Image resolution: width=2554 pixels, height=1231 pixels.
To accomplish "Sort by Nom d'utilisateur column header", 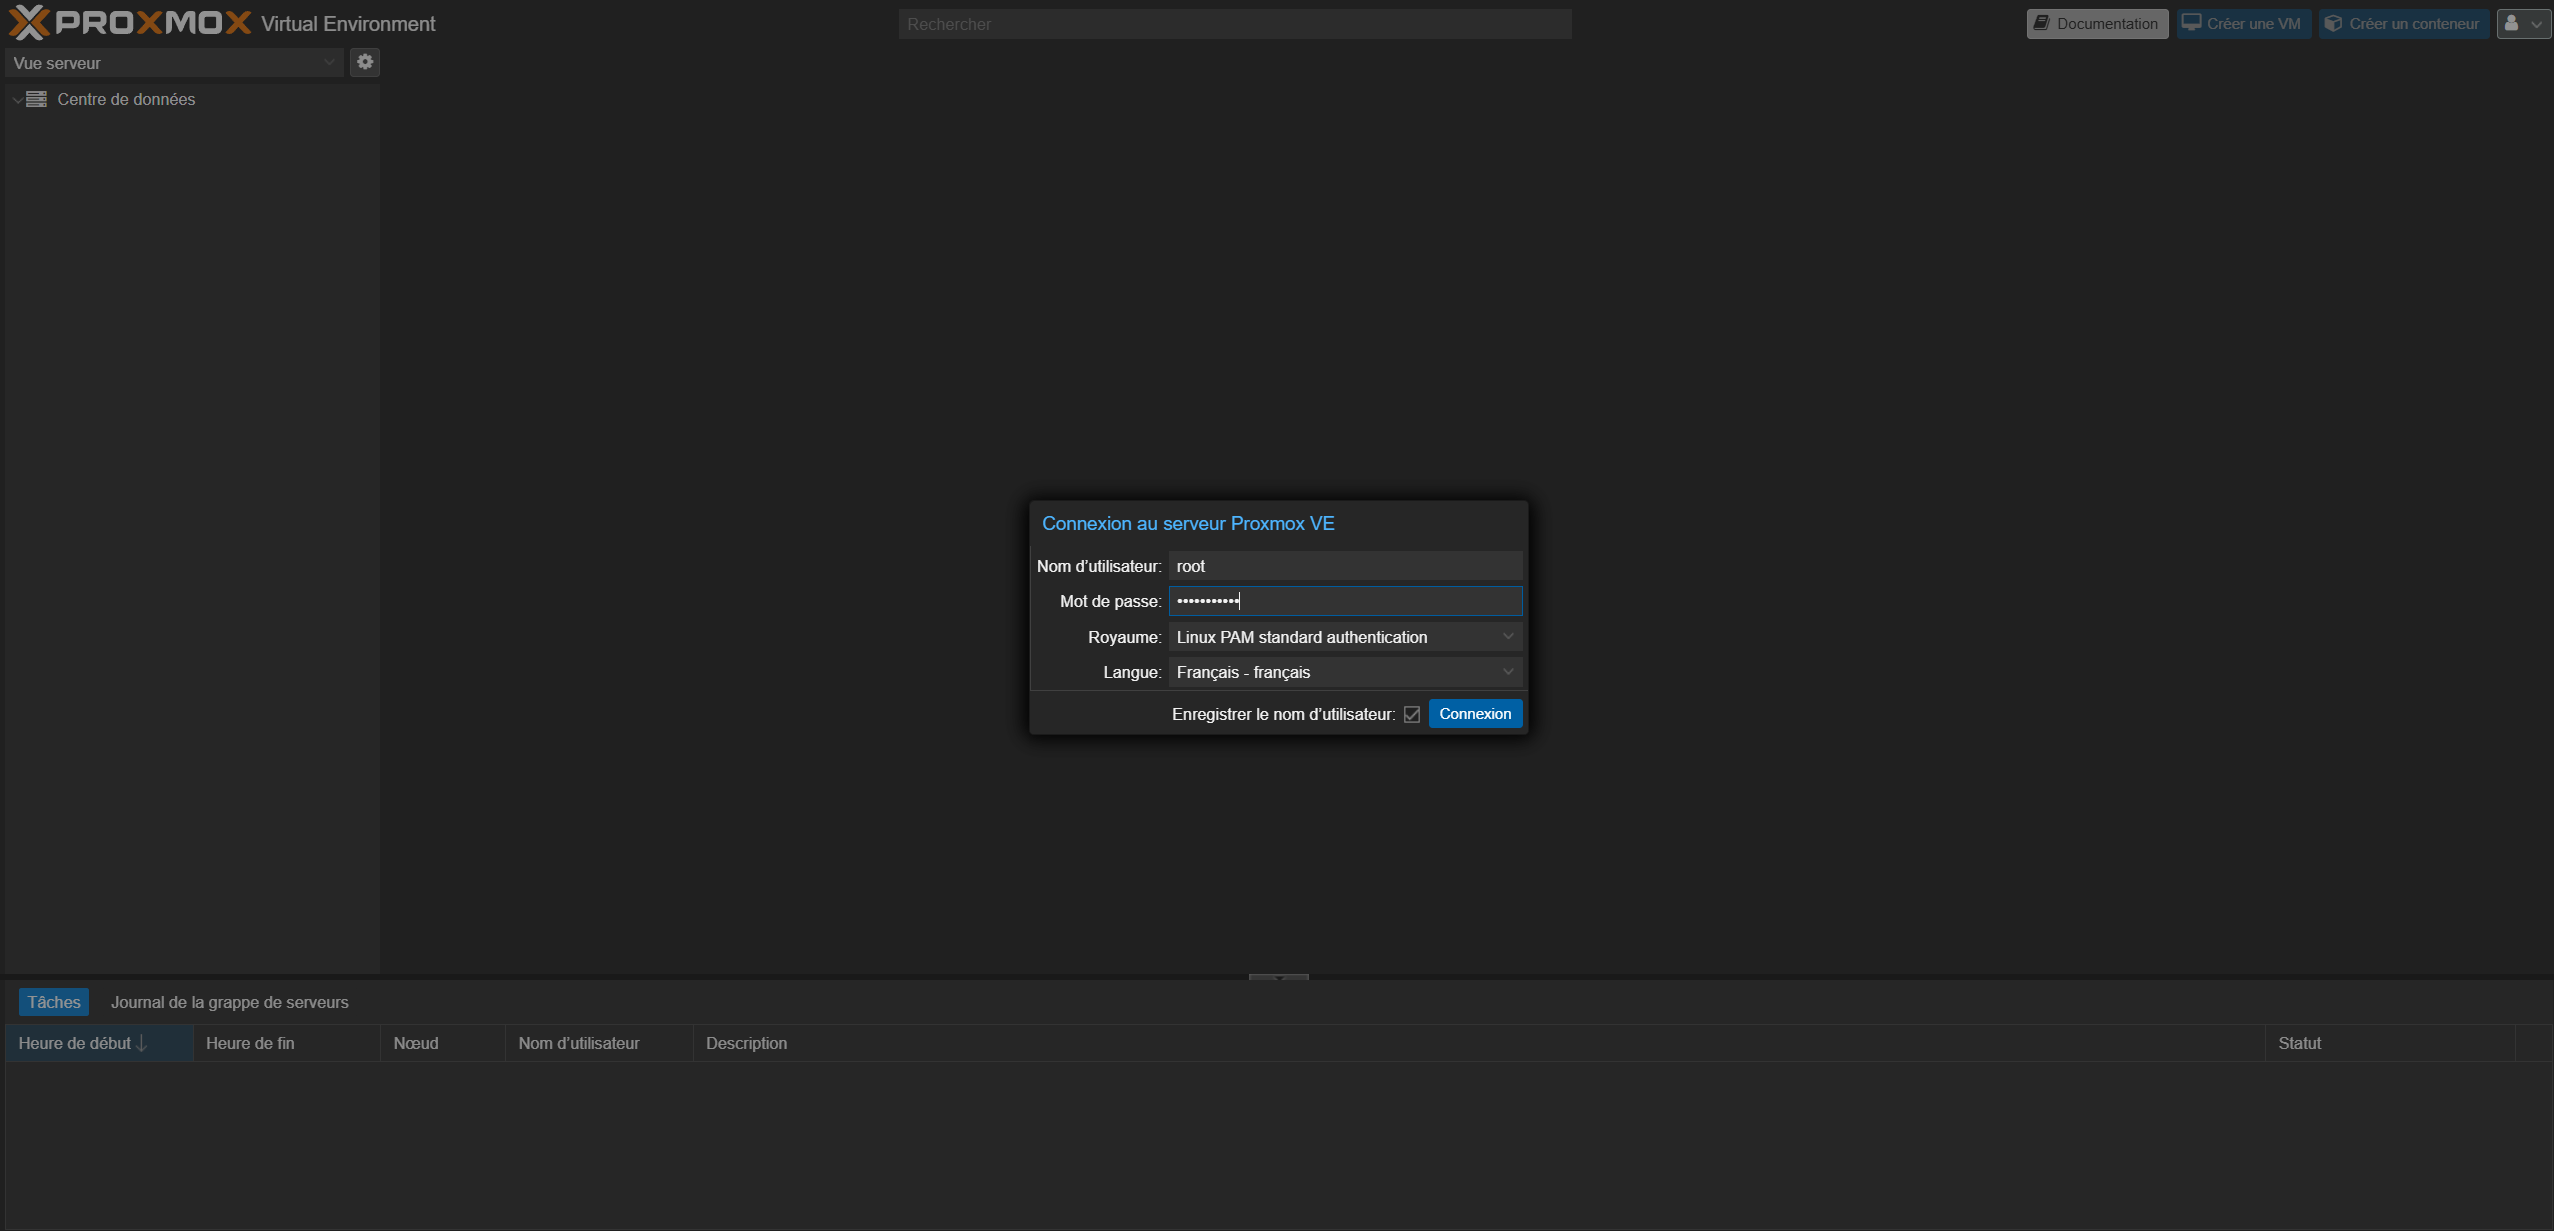I will [x=599, y=1043].
